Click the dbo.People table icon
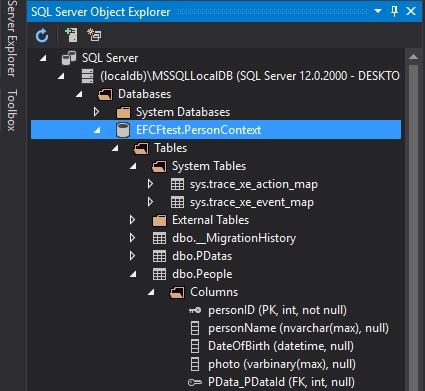 click(x=159, y=274)
